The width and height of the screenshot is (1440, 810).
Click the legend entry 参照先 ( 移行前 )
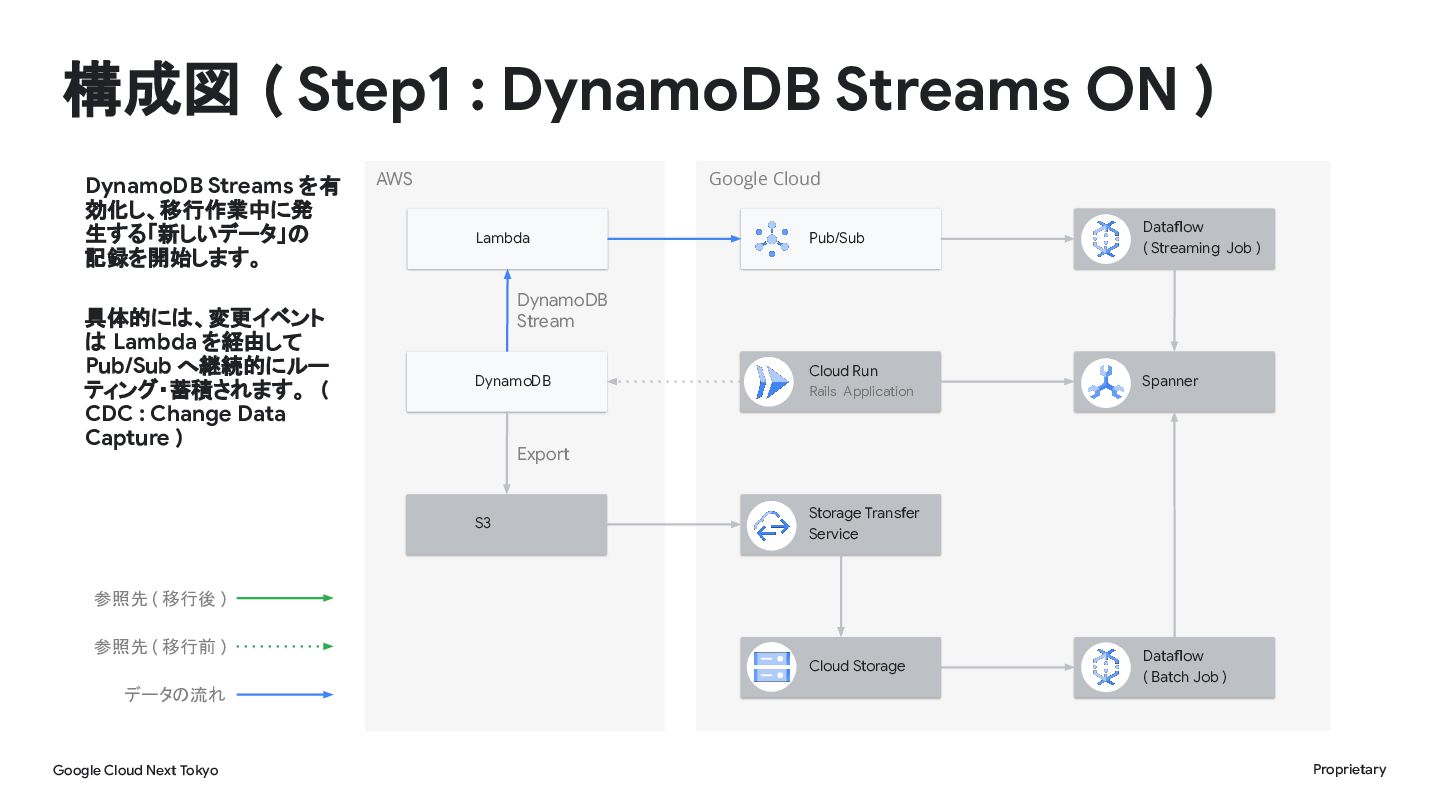pyautogui.click(x=161, y=647)
